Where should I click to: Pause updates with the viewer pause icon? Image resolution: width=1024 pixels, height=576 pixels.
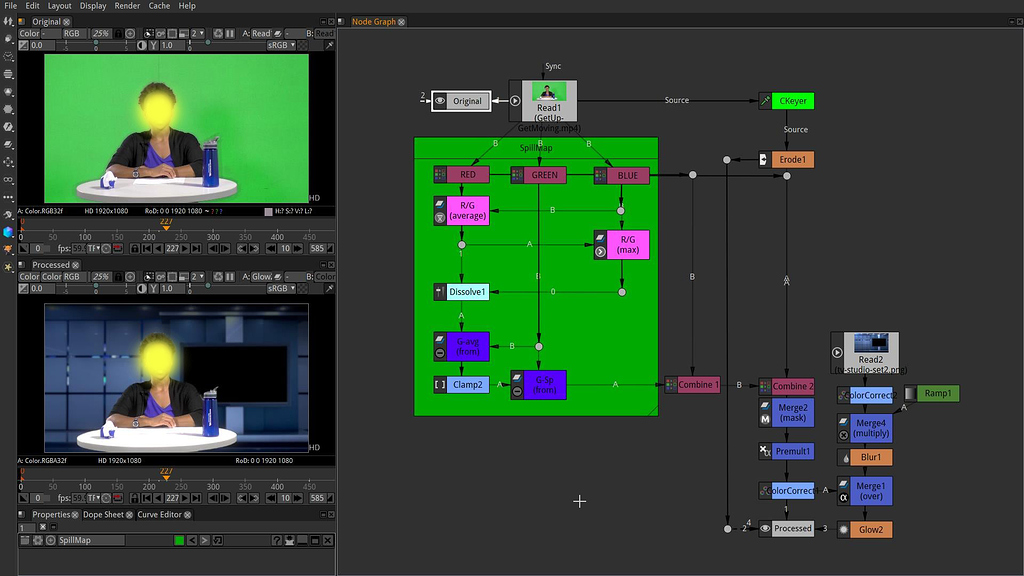click(x=232, y=33)
